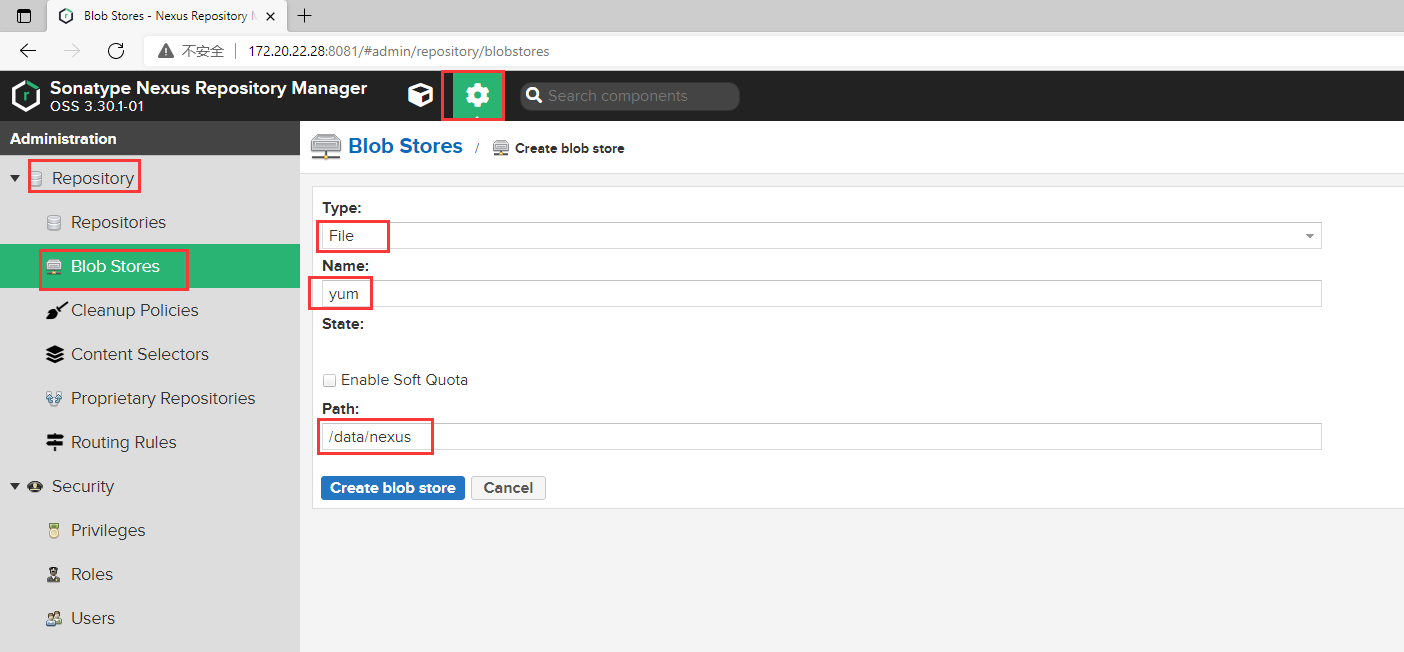This screenshot has height=652, width=1404.
Task: Click the Users people icon
Action: pos(54,618)
